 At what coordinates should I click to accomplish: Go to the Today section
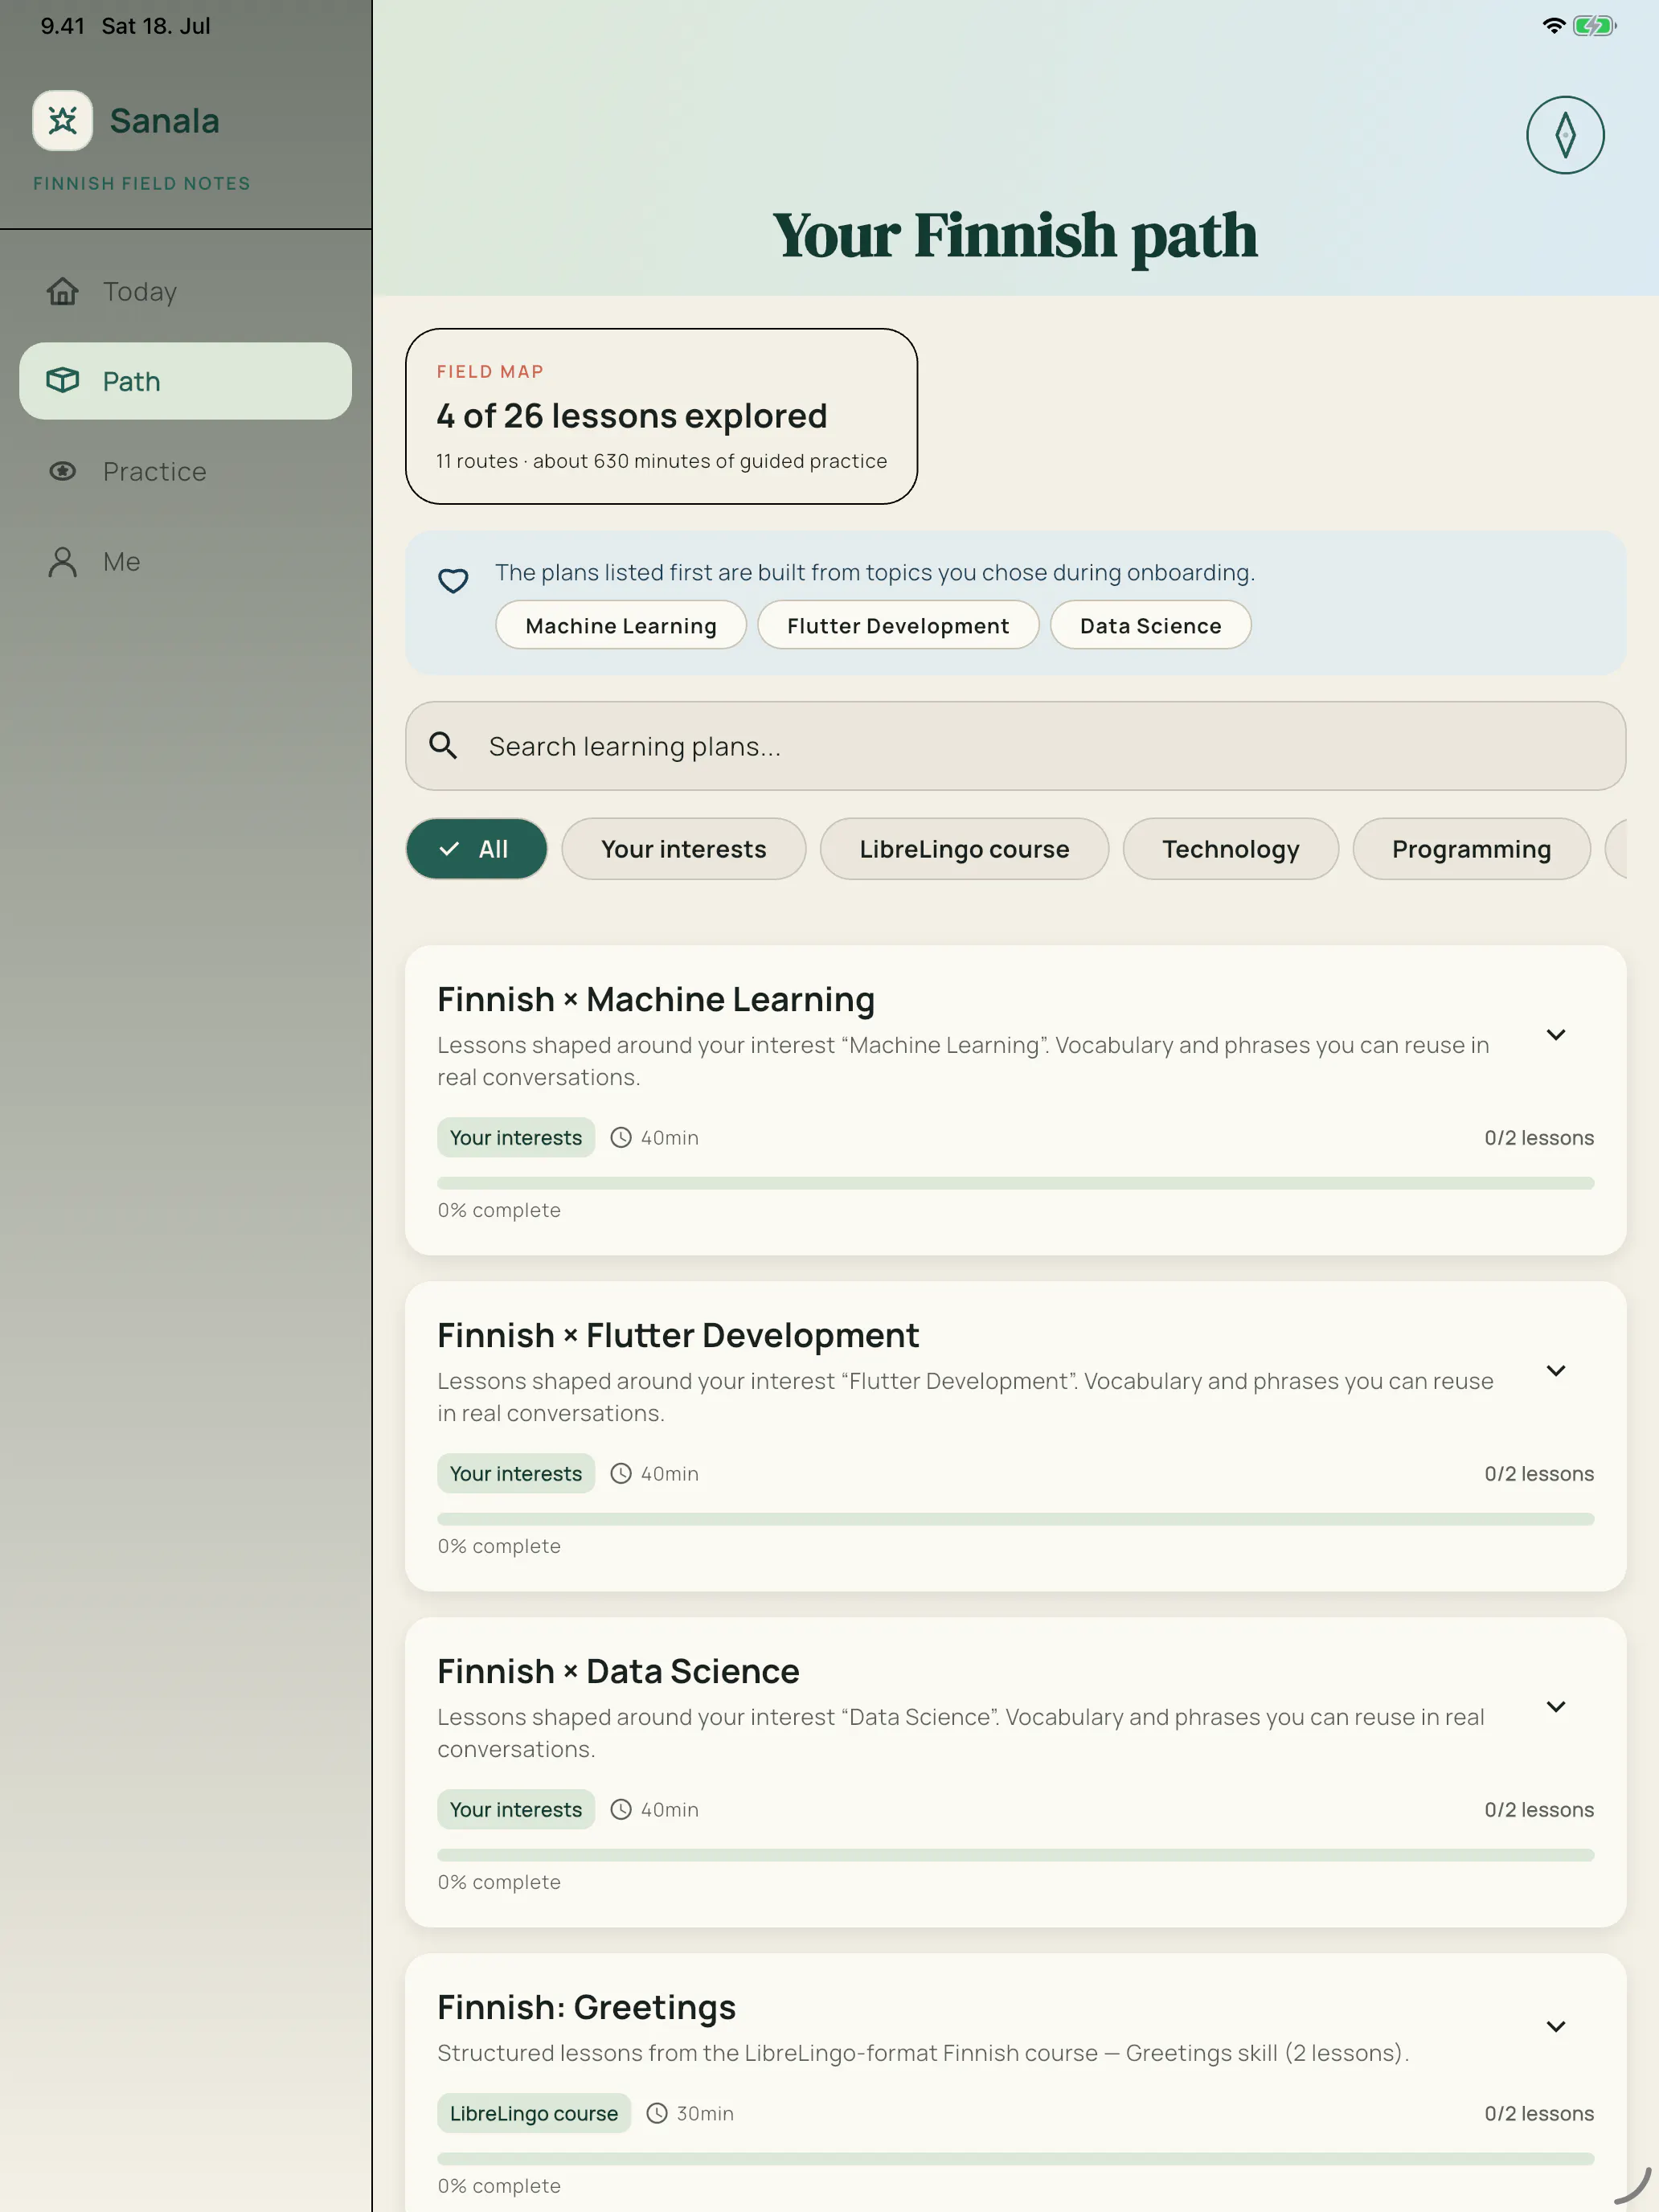coord(185,291)
